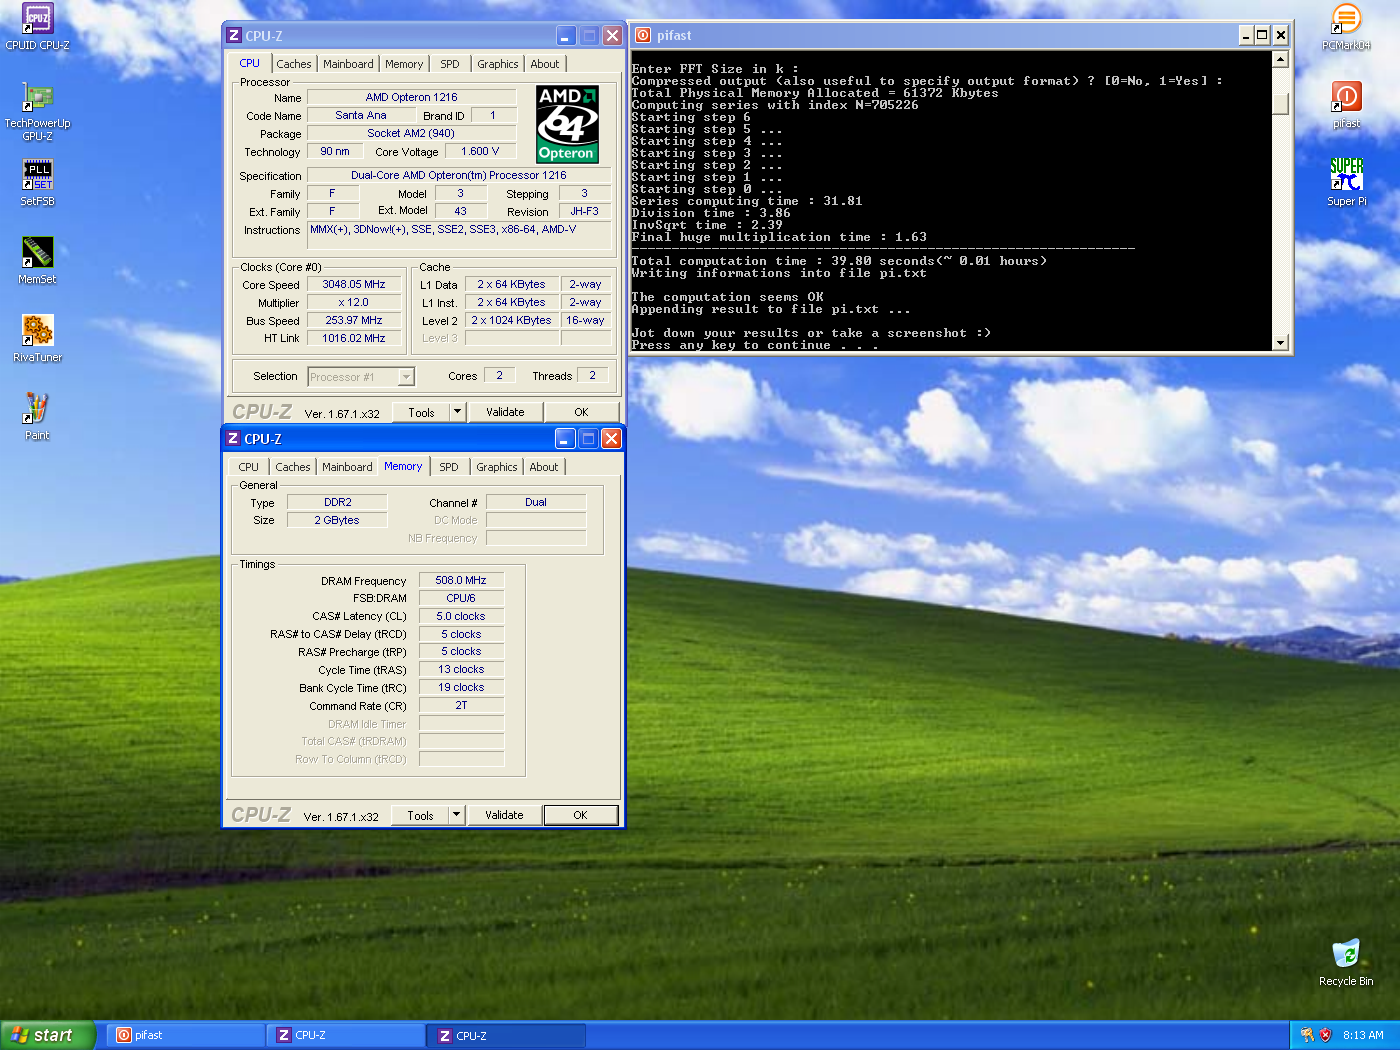Expand Tools dropdown arrow in lower CPU-Z
Viewport: 1400px width, 1050px height.
(456, 814)
